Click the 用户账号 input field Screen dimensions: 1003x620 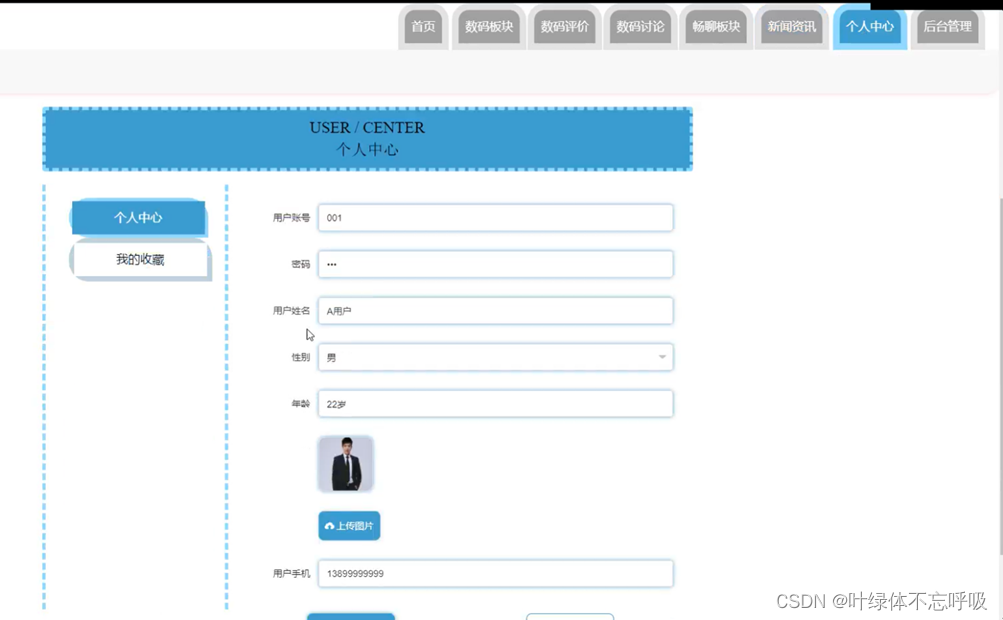[x=495, y=218]
